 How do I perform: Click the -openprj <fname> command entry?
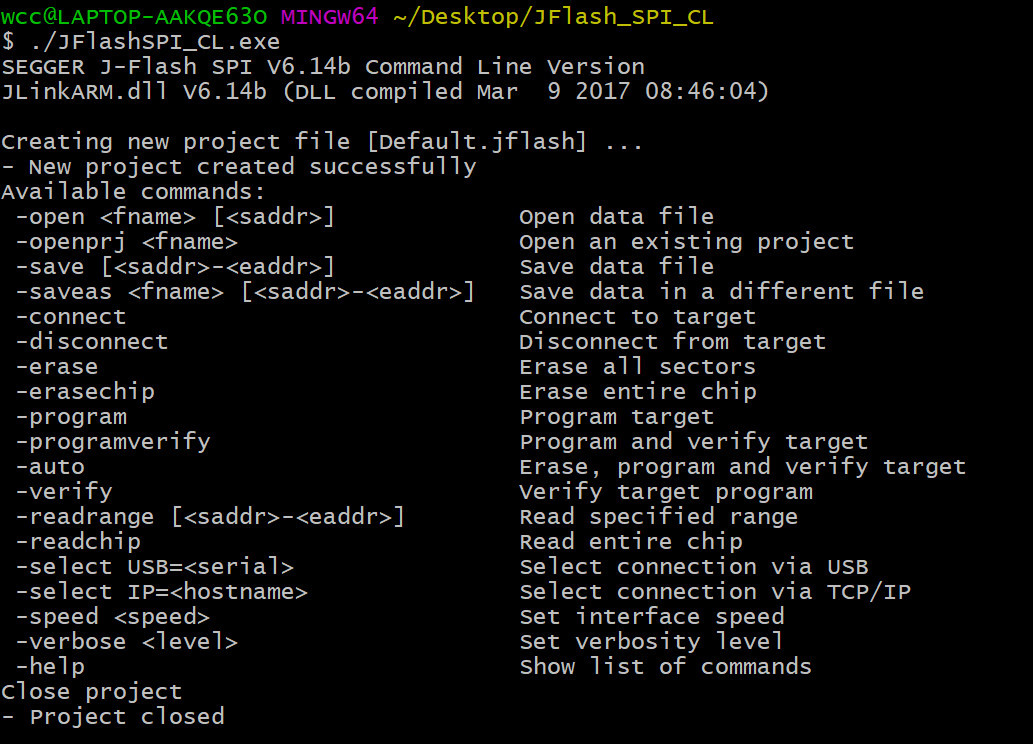(x=126, y=242)
